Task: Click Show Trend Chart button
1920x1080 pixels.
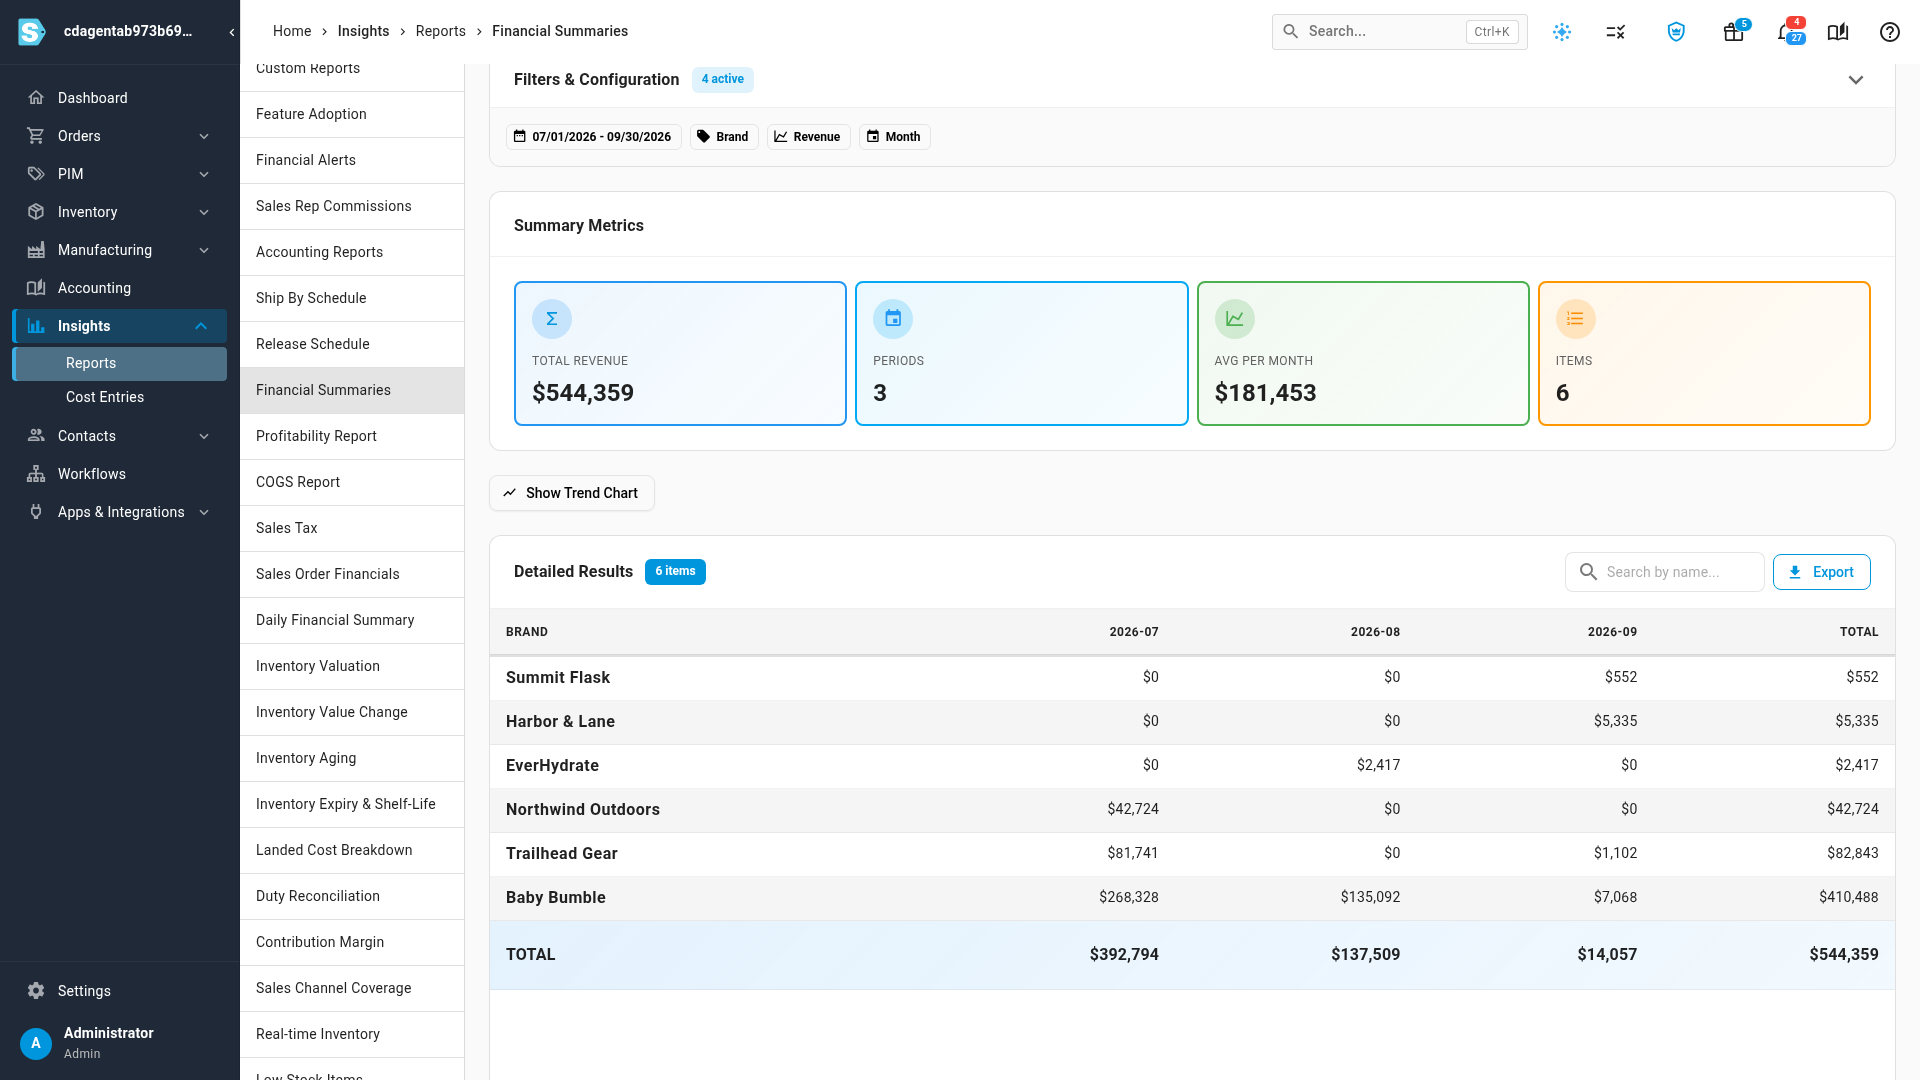Action: tap(571, 493)
